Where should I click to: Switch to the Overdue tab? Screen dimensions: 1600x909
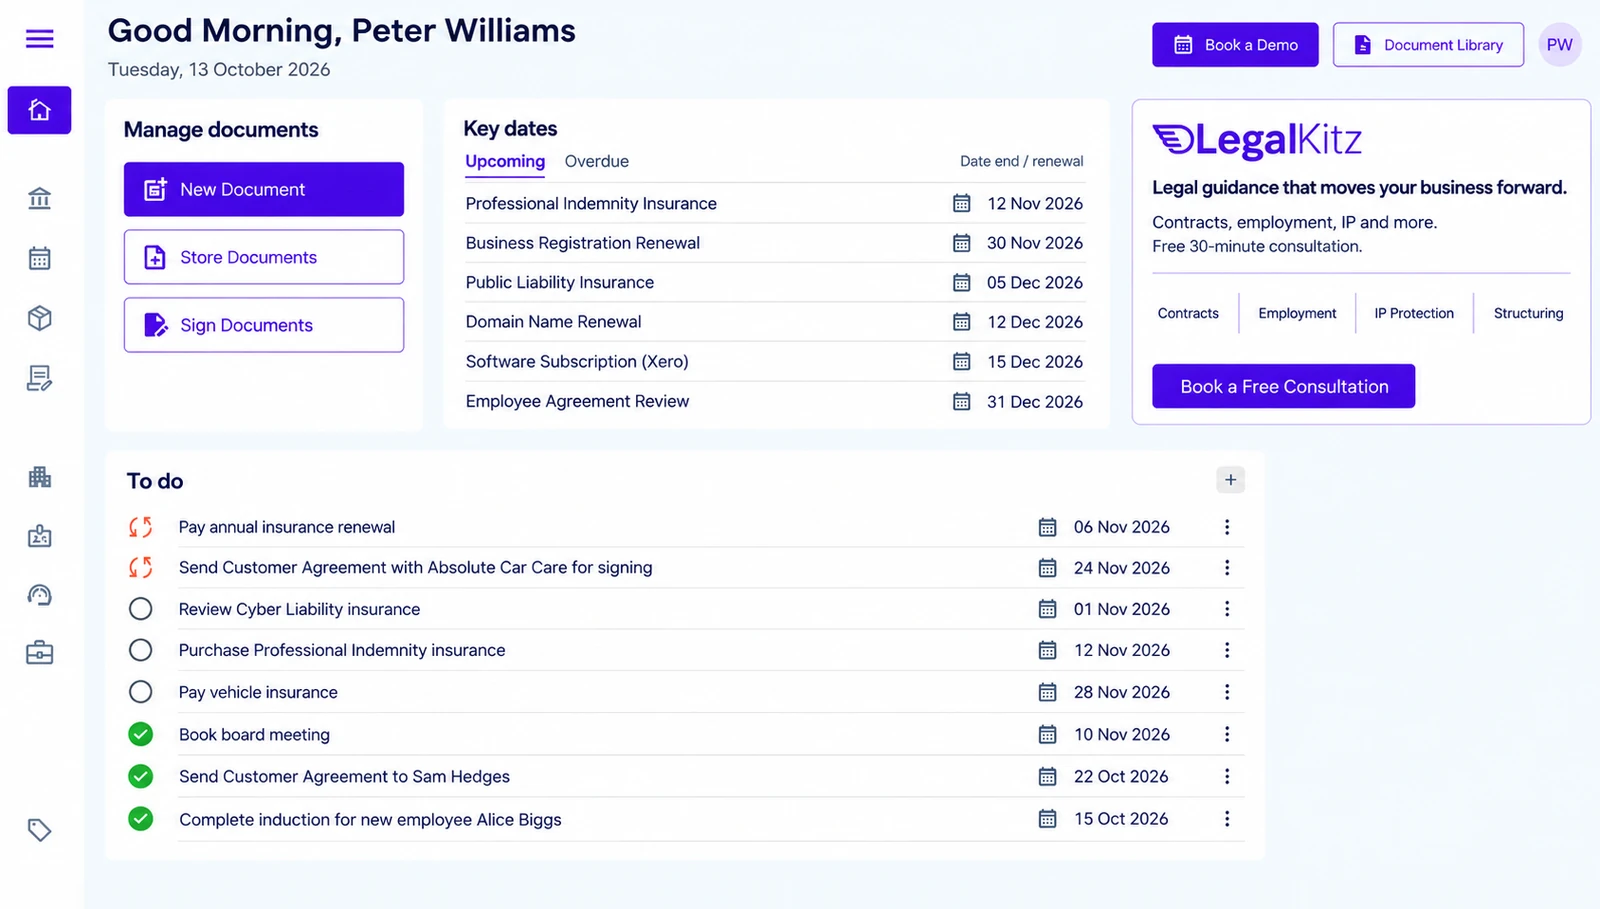tap(597, 162)
